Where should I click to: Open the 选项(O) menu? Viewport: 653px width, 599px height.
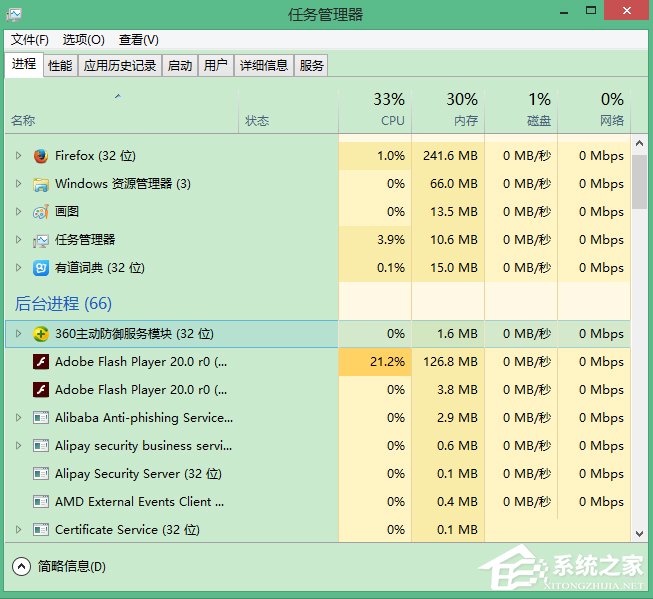[x=84, y=40]
